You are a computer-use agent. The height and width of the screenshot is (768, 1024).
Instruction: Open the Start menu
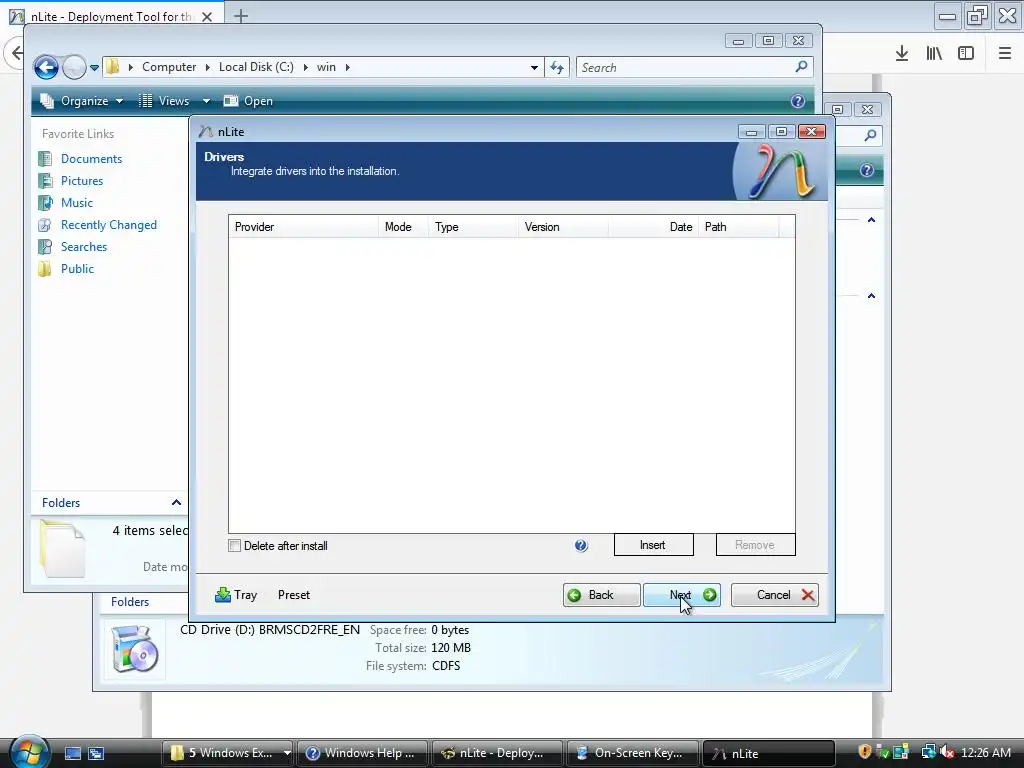(x=29, y=751)
